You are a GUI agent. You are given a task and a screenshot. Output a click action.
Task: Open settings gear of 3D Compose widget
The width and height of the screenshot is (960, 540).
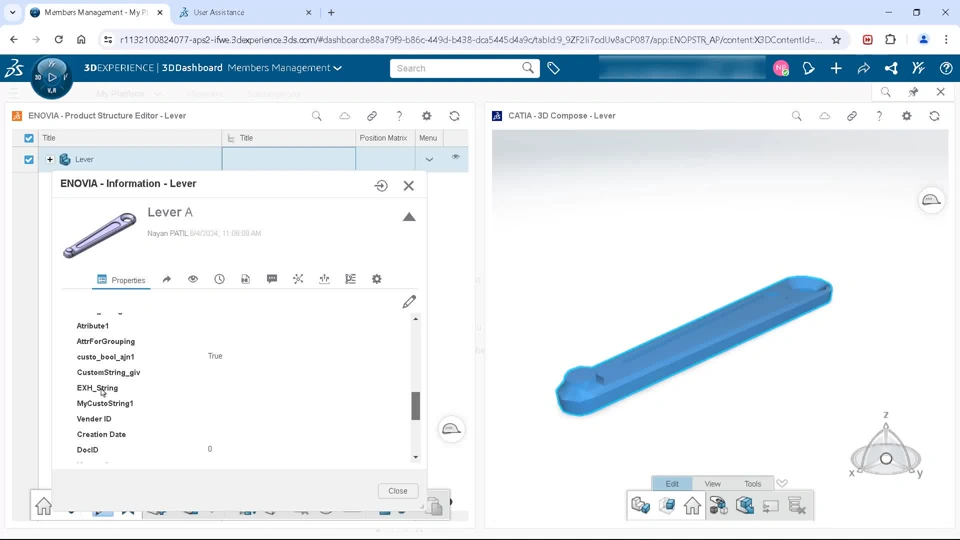click(x=907, y=116)
